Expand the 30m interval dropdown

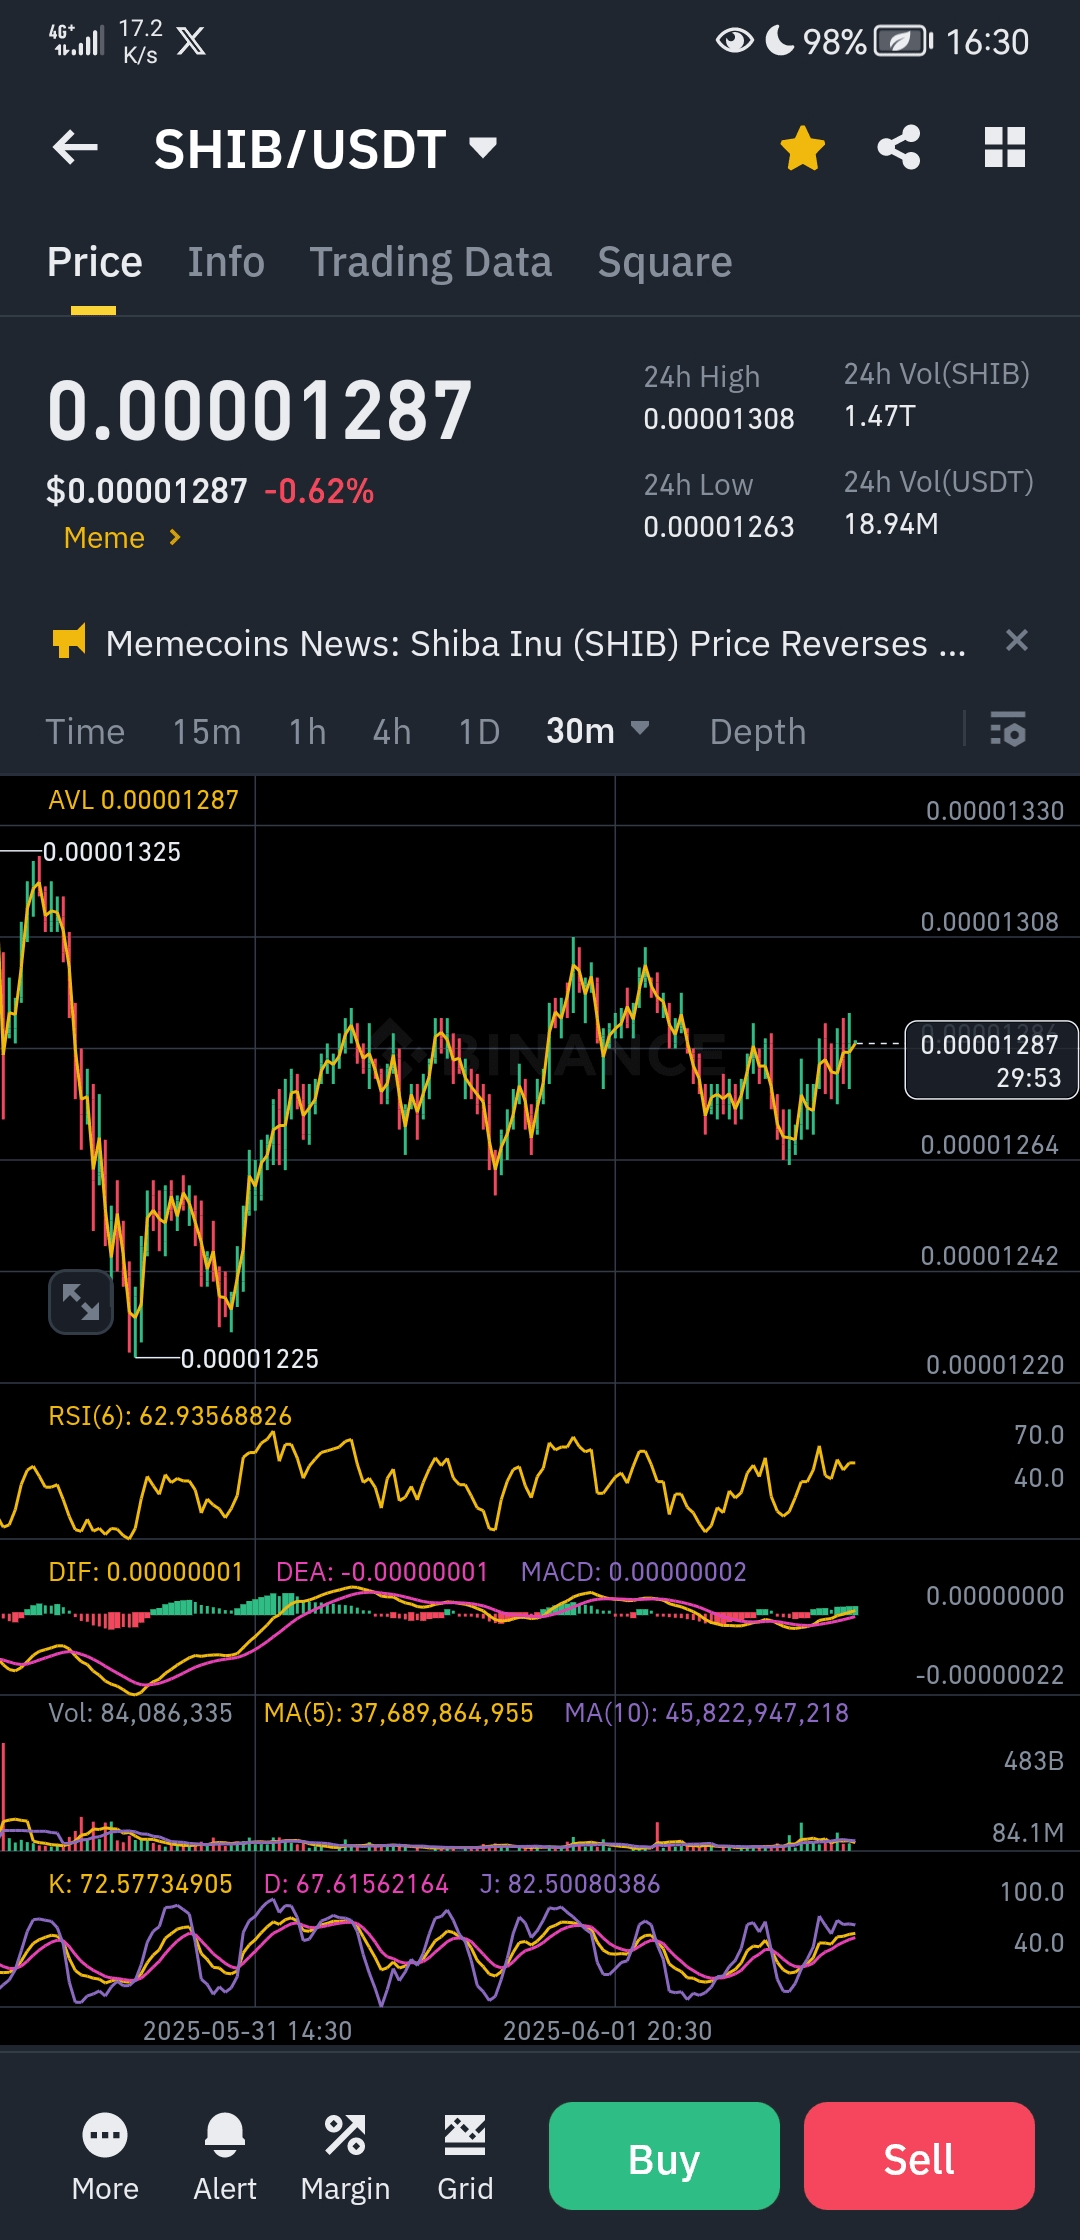coord(597,731)
